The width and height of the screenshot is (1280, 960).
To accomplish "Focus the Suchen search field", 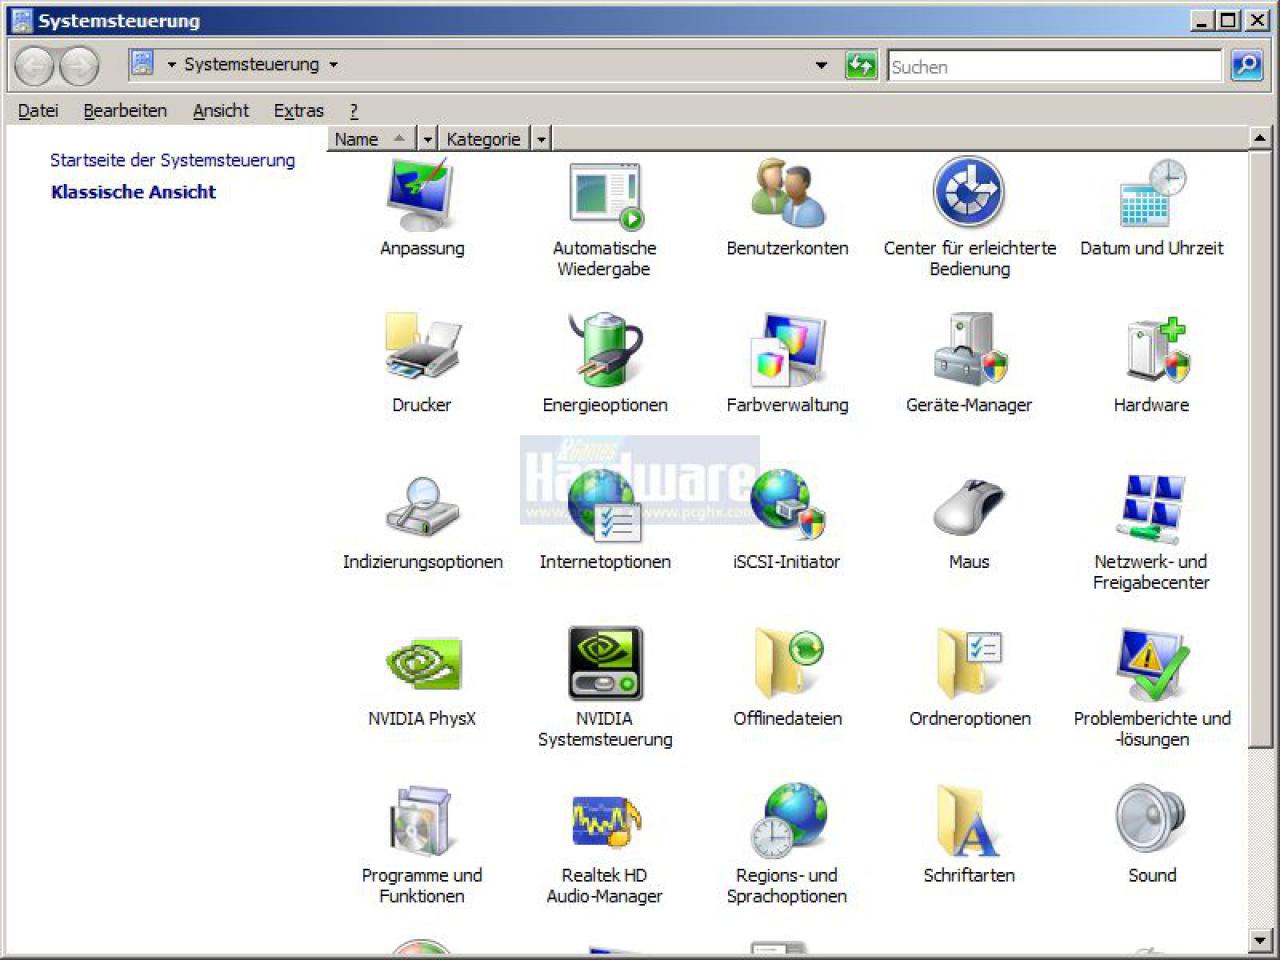I will click(1054, 67).
